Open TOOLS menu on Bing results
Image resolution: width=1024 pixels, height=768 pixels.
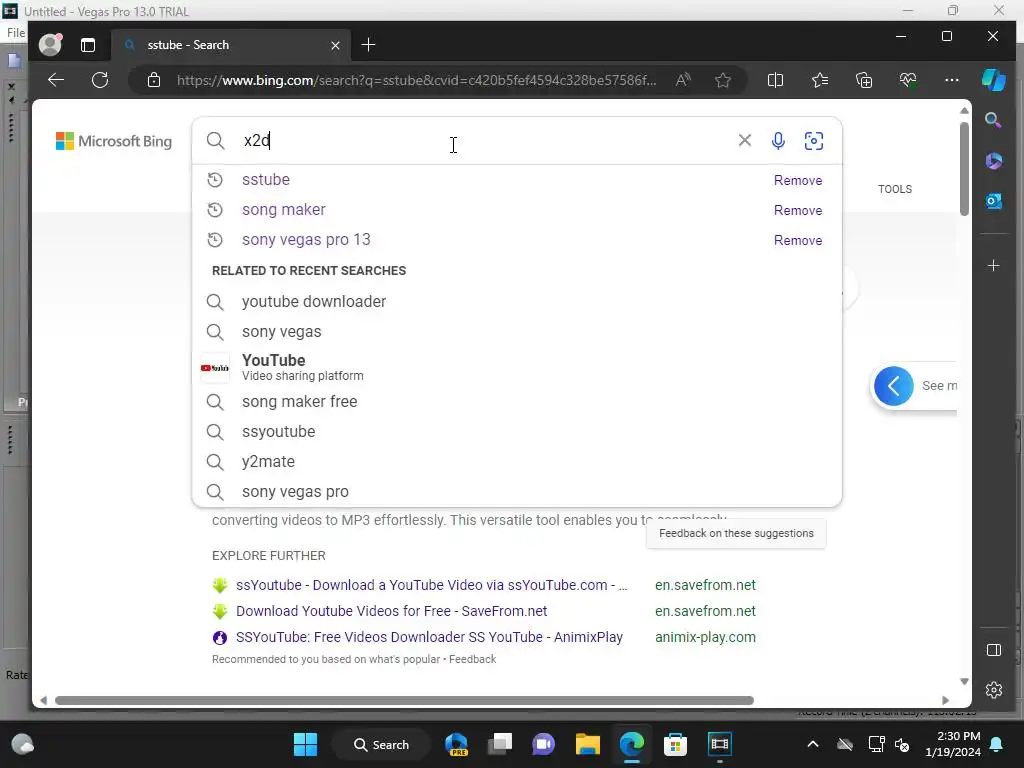(895, 189)
